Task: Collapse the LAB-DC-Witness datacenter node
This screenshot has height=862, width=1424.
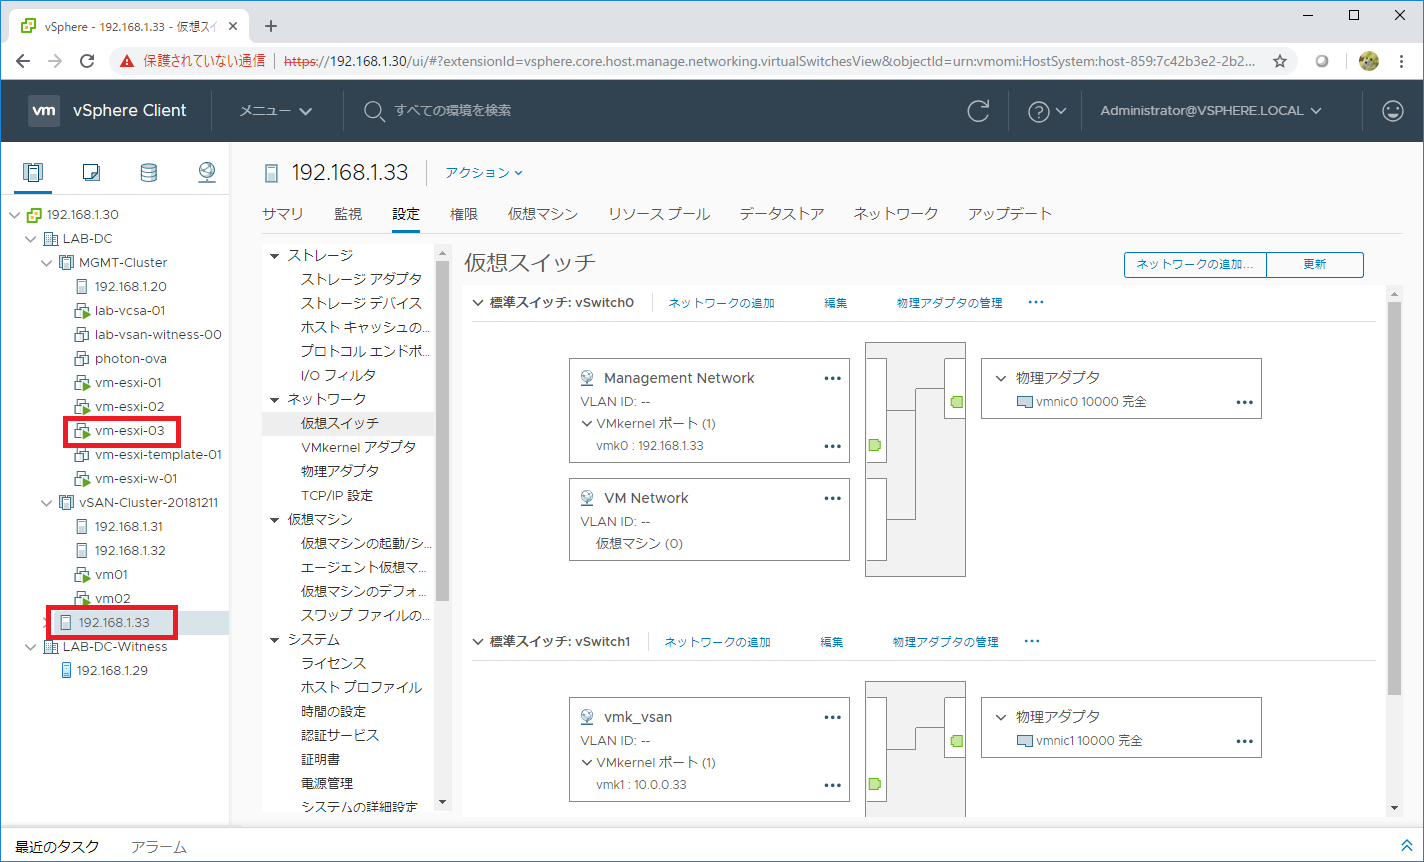Action: pyautogui.click(x=30, y=647)
